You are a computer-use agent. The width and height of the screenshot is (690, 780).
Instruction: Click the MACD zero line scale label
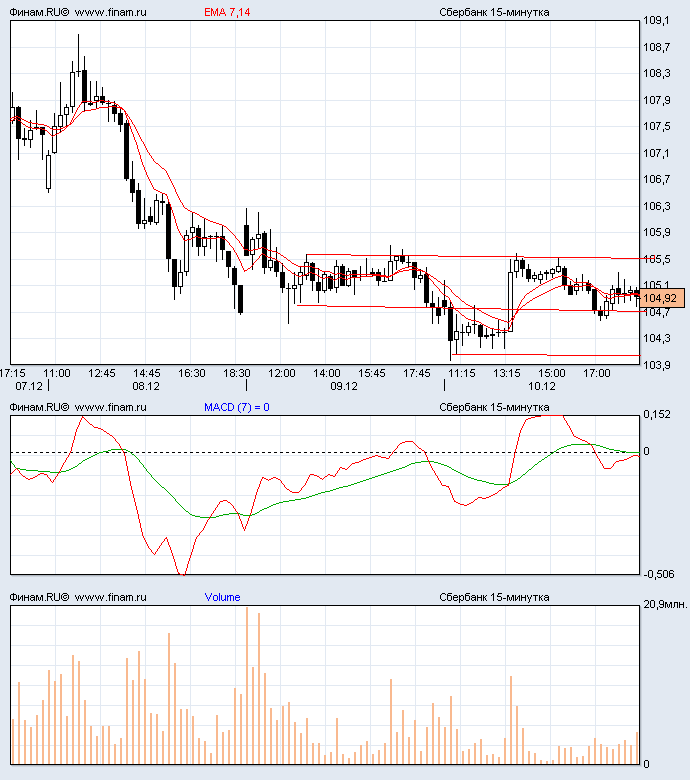click(646, 451)
